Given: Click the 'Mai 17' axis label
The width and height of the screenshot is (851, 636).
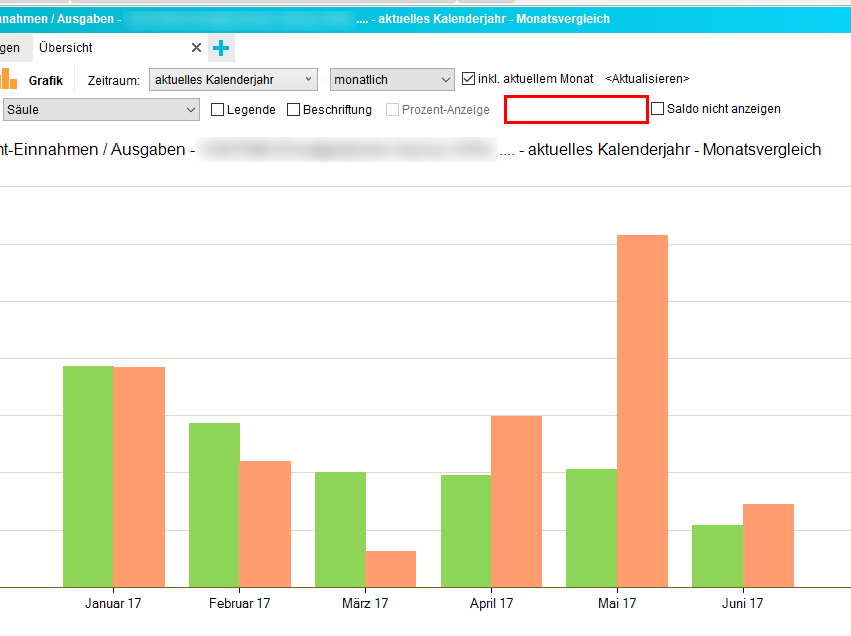Looking at the screenshot, I should [x=617, y=603].
